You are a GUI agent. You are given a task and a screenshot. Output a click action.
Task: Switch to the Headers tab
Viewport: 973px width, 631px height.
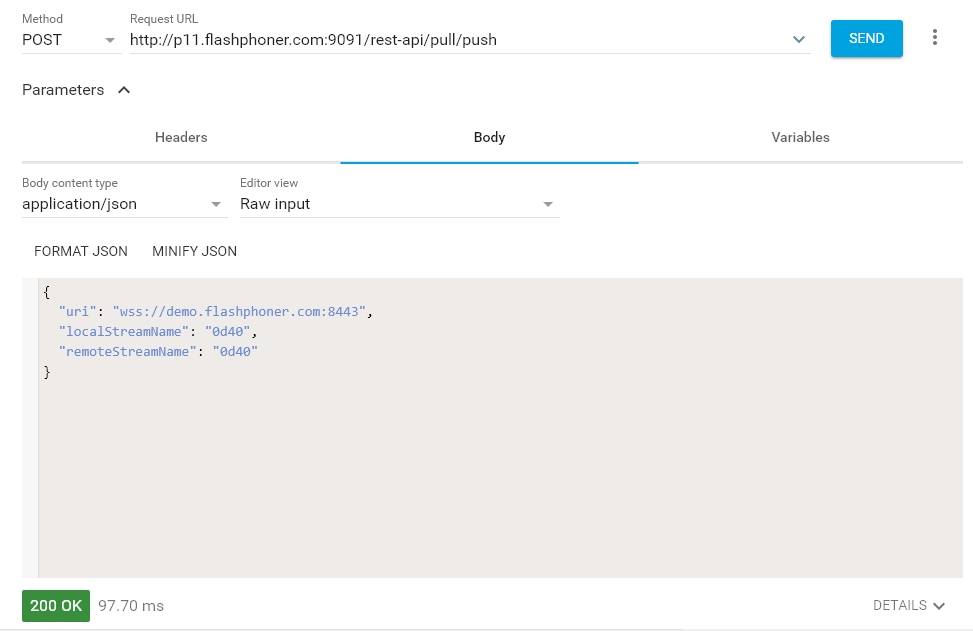click(181, 137)
